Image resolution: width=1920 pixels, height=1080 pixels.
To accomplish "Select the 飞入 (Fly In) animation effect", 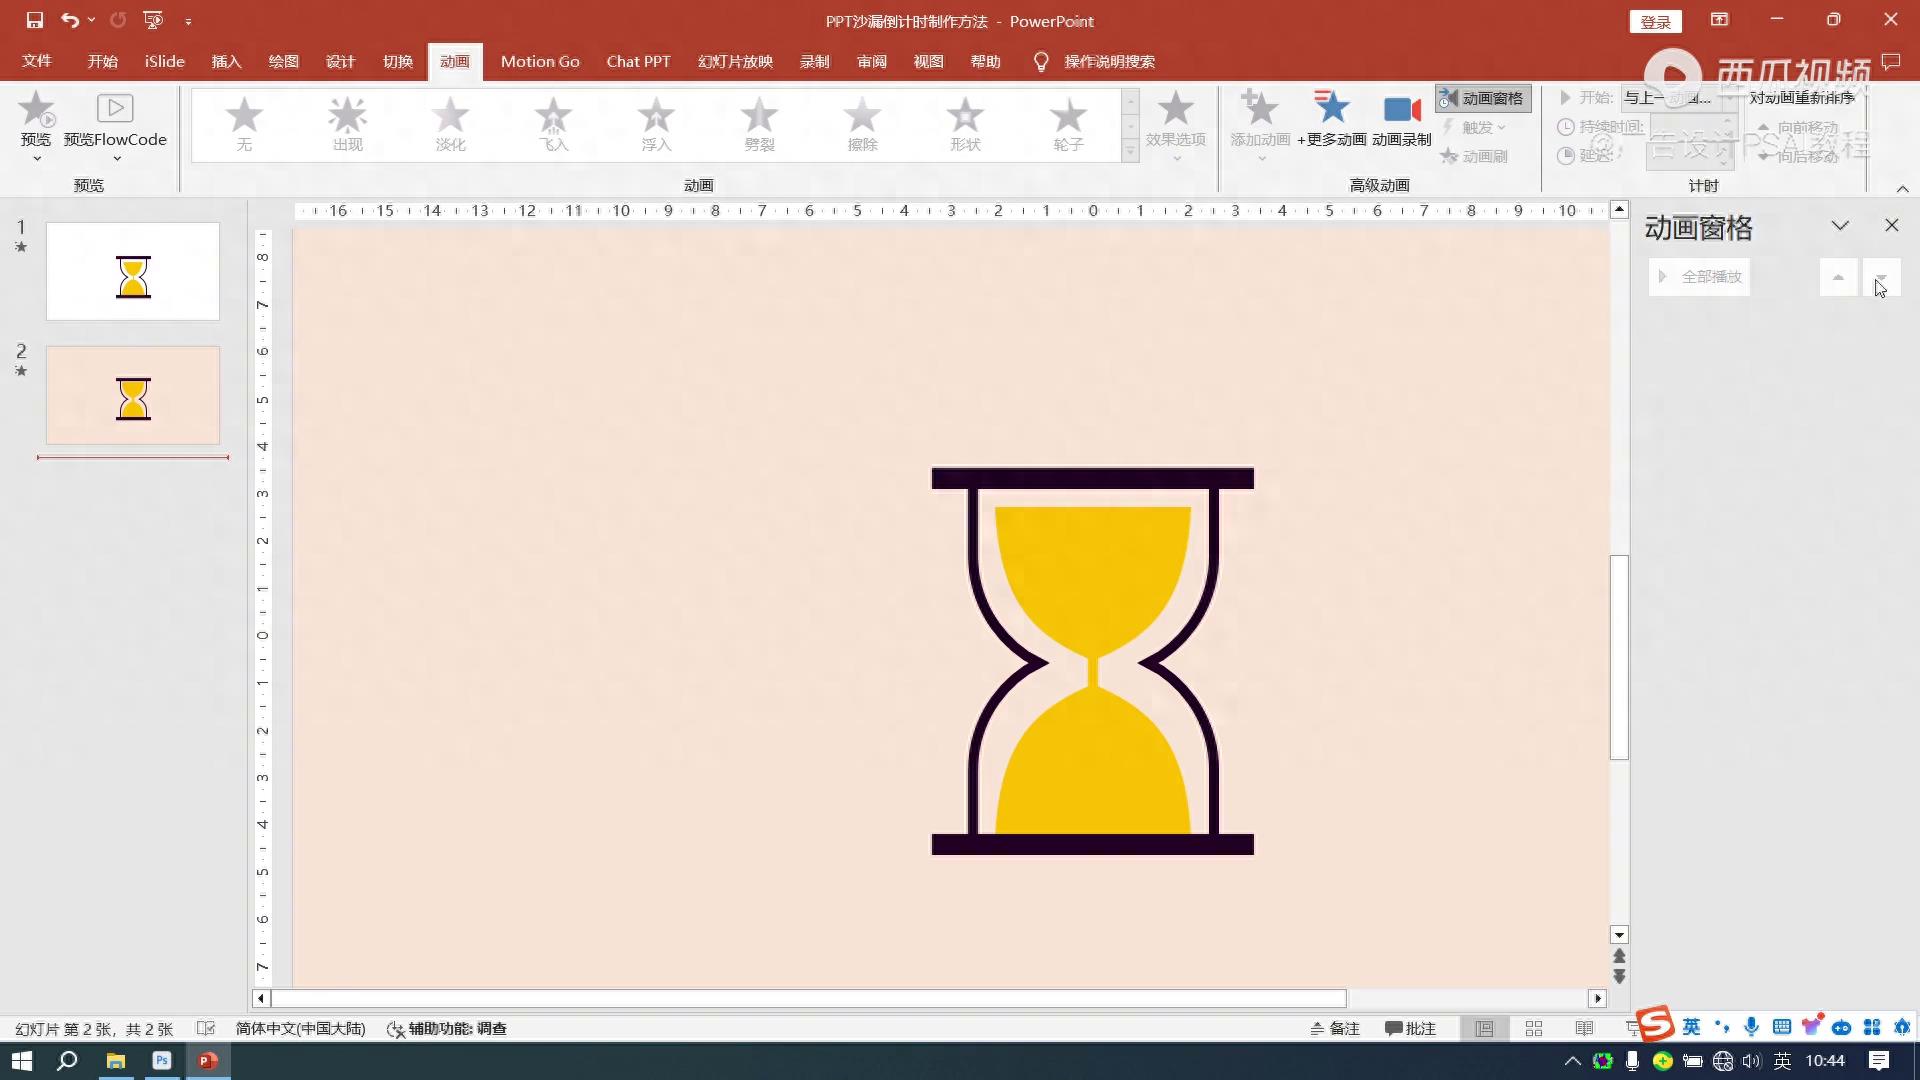I will [553, 124].
